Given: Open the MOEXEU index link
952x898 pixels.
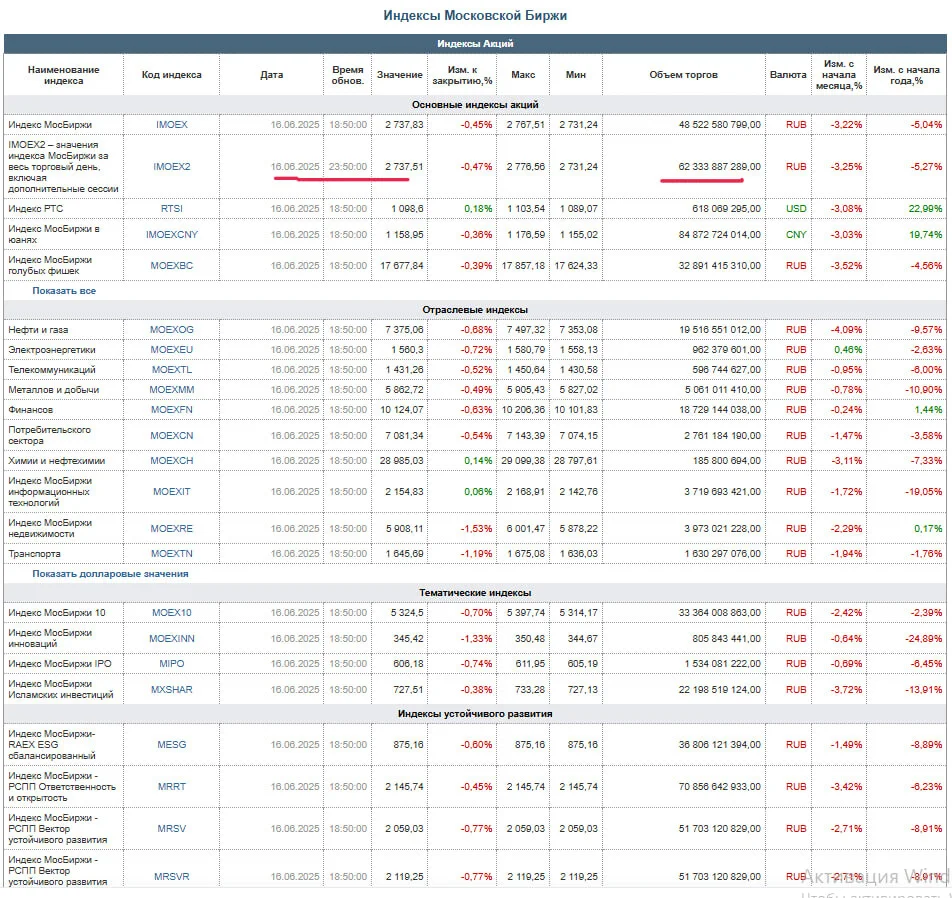Looking at the screenshot, I should coord(172,350).
